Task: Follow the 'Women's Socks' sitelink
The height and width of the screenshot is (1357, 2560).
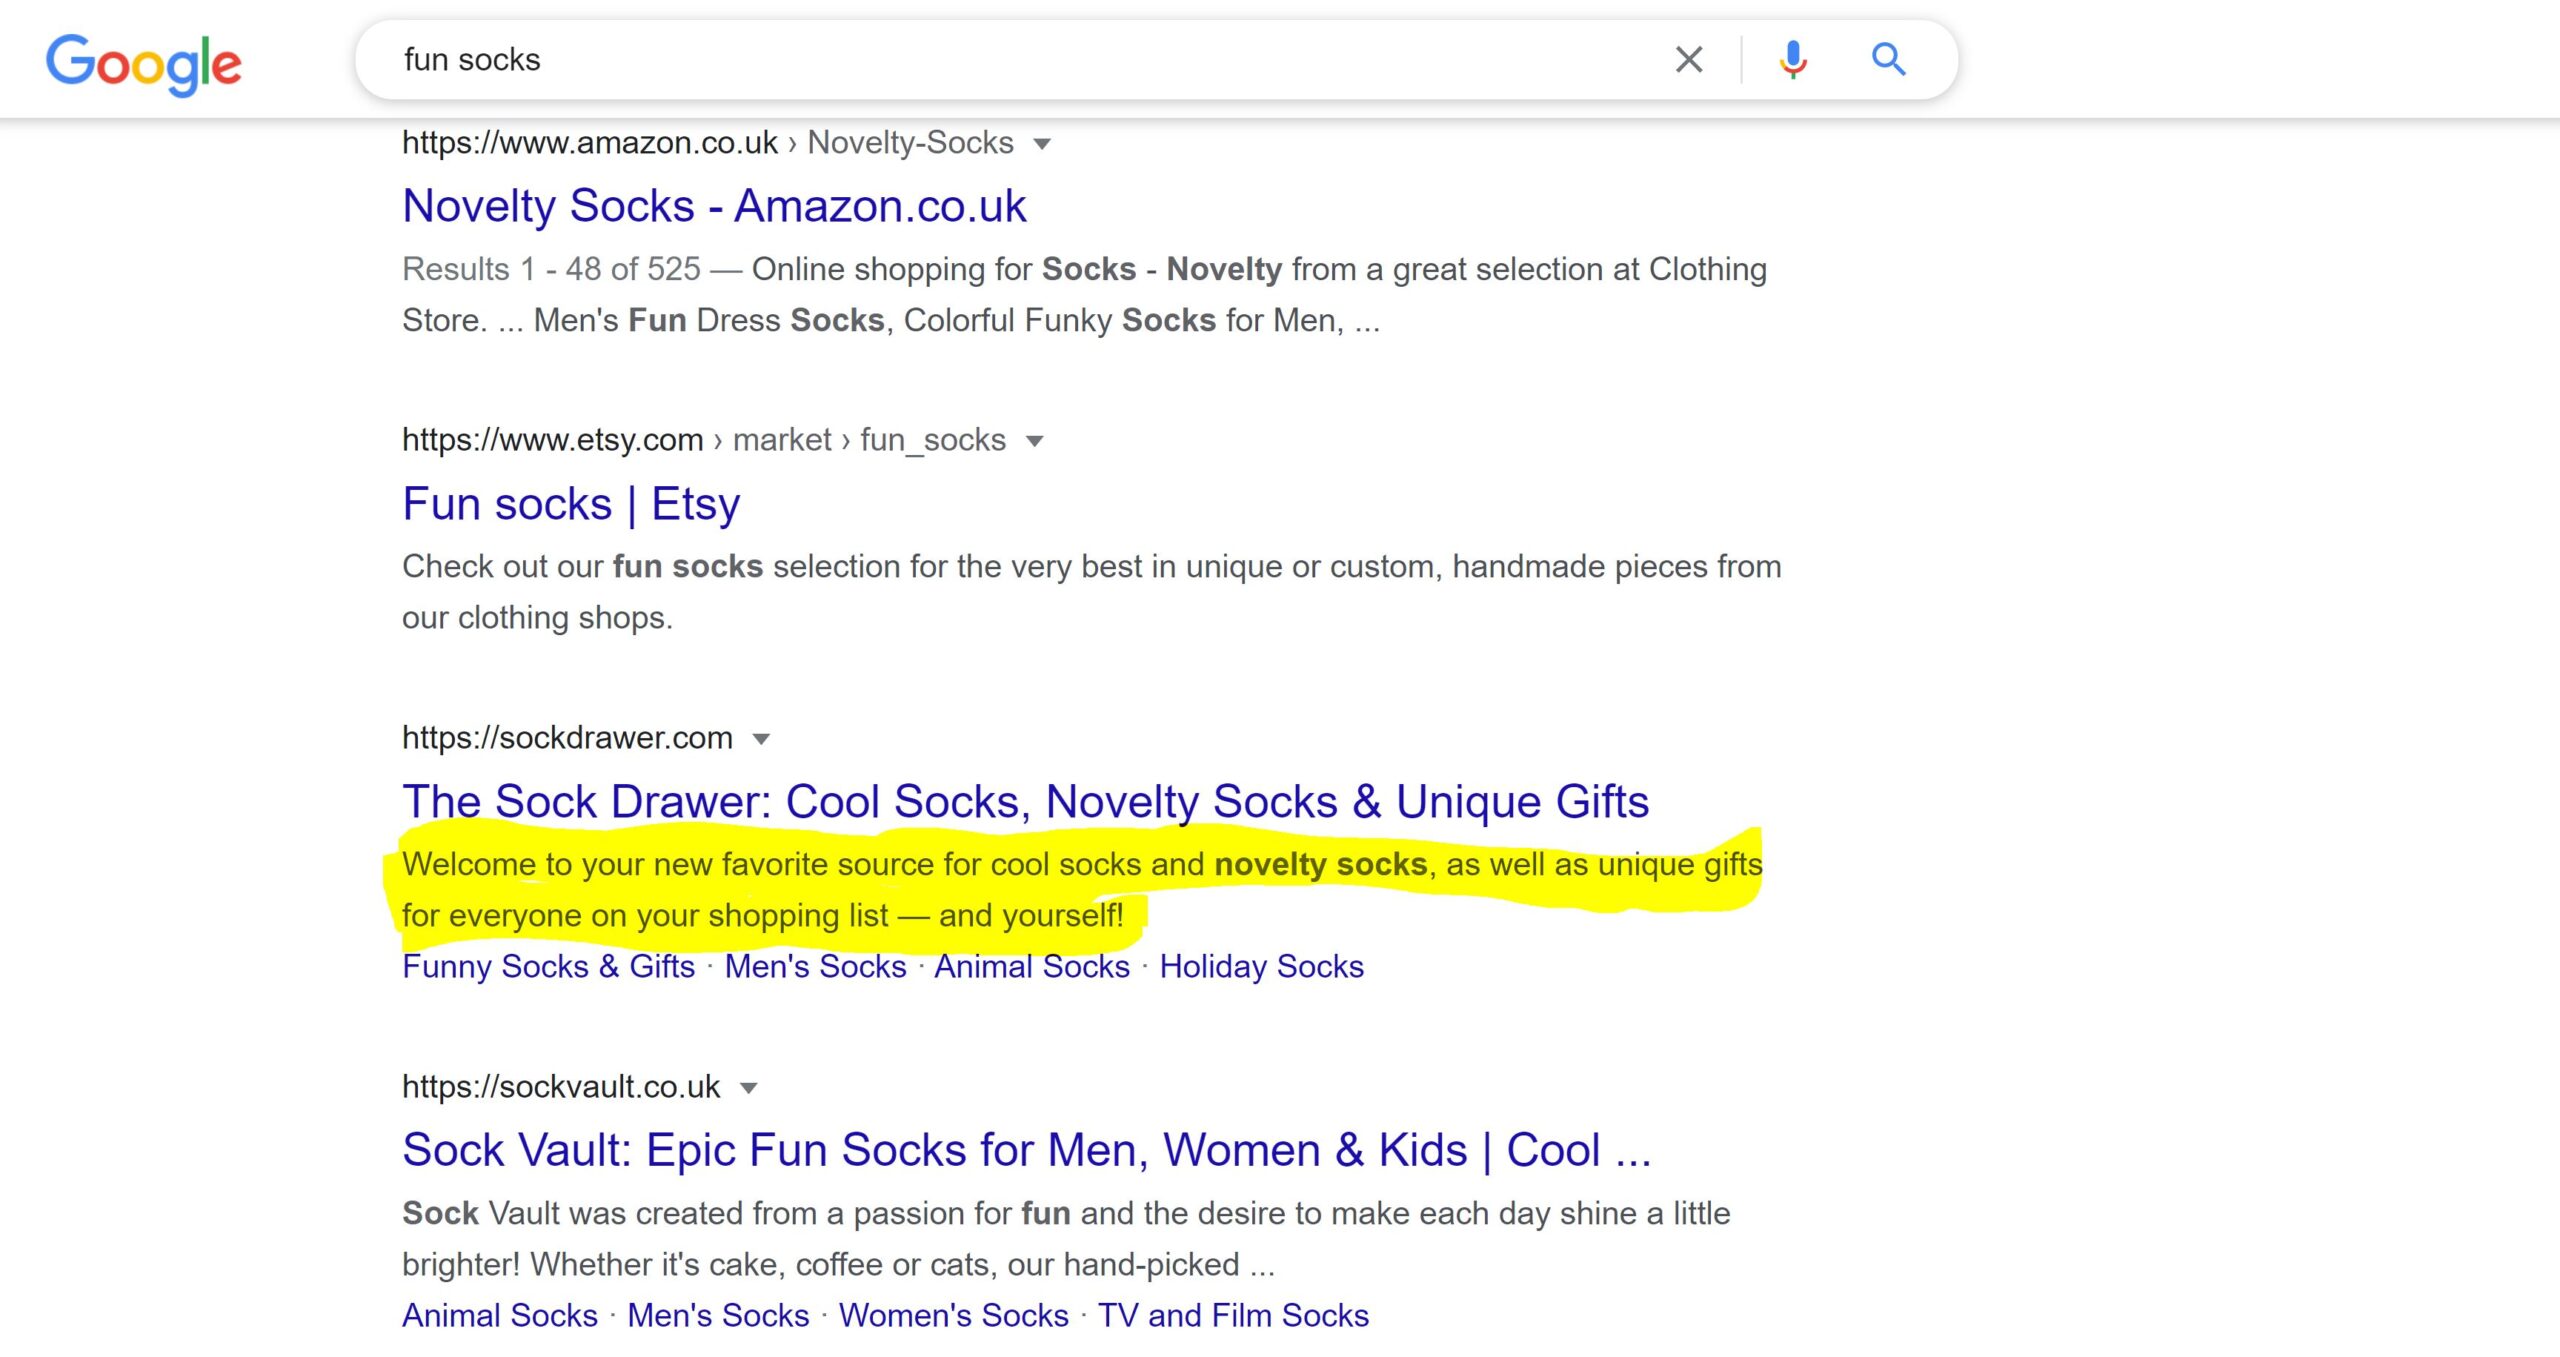Action: pos(953,1316)
